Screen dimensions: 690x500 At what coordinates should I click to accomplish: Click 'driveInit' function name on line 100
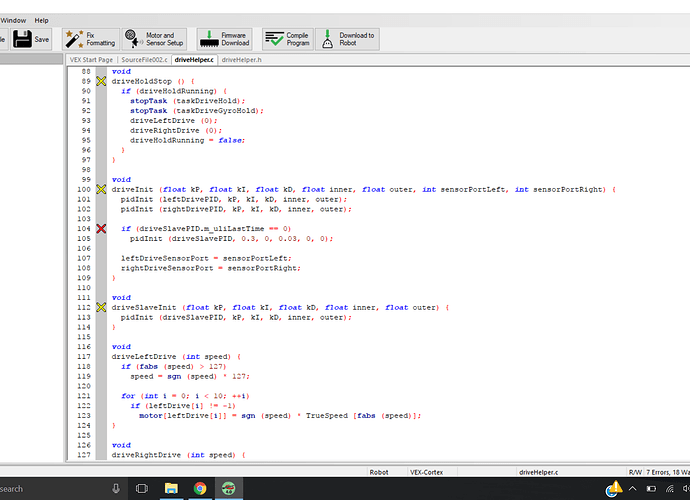132,190
